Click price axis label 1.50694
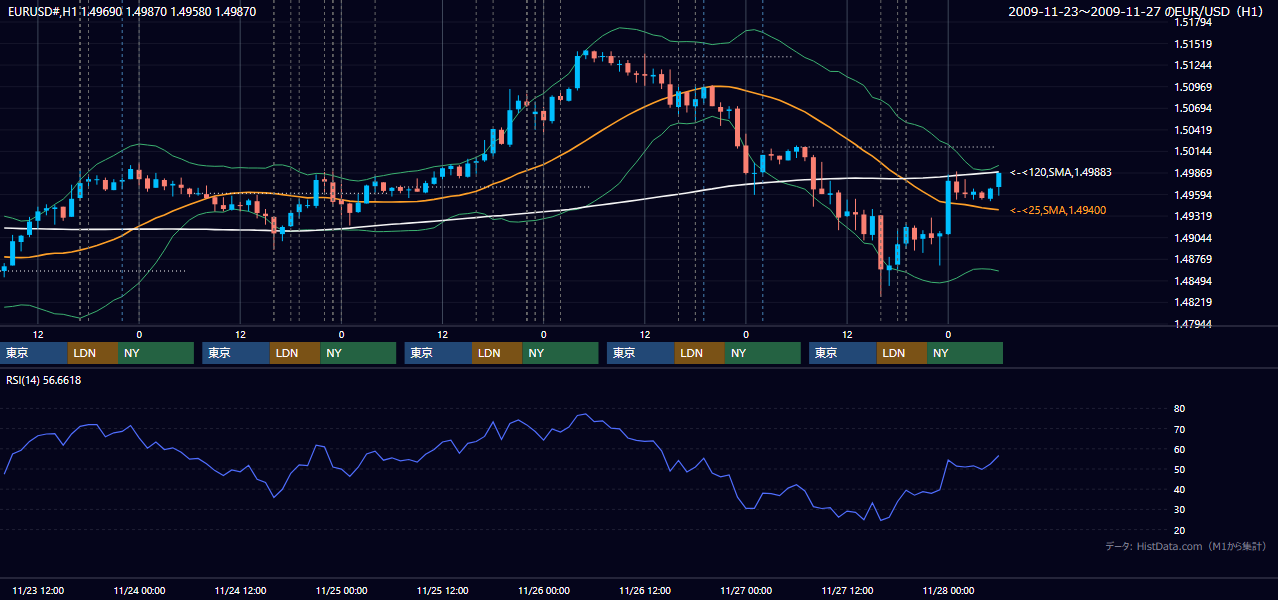This screenshot has height=600, width=1278. pos(1193,108)
